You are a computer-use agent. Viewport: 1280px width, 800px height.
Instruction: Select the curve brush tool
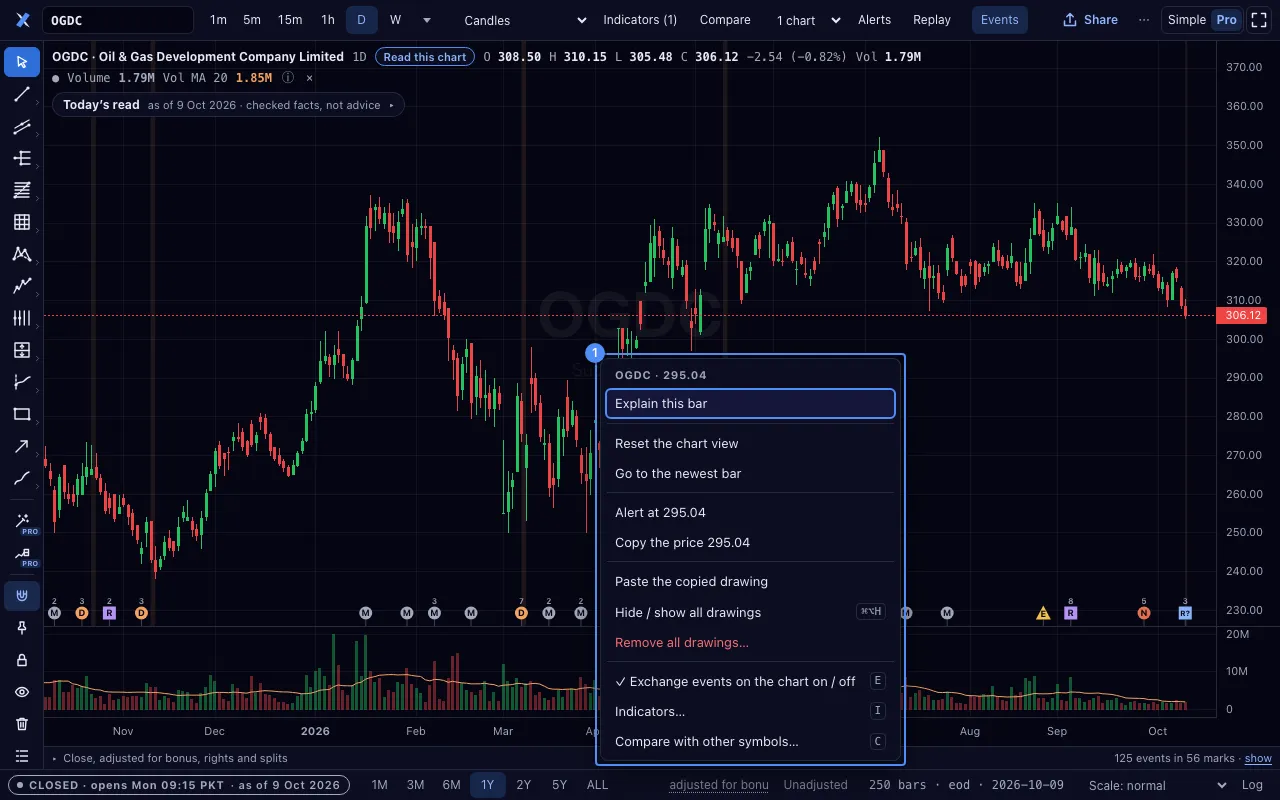22,478
